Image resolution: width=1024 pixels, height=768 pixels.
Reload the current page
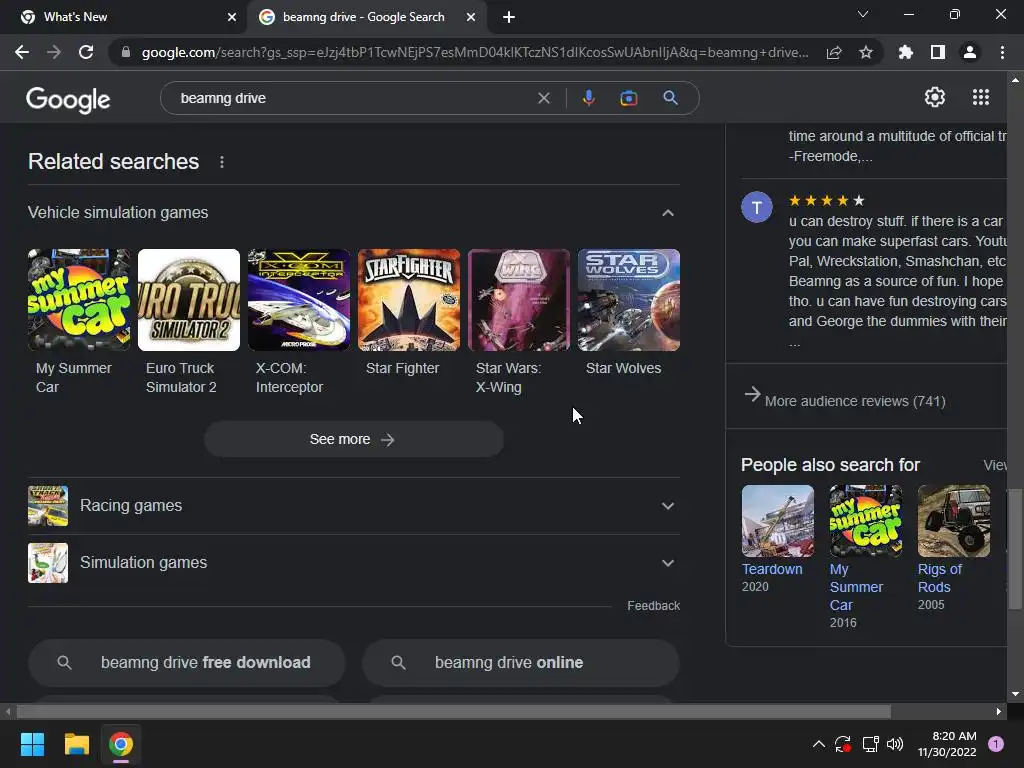tap(86, 52)
